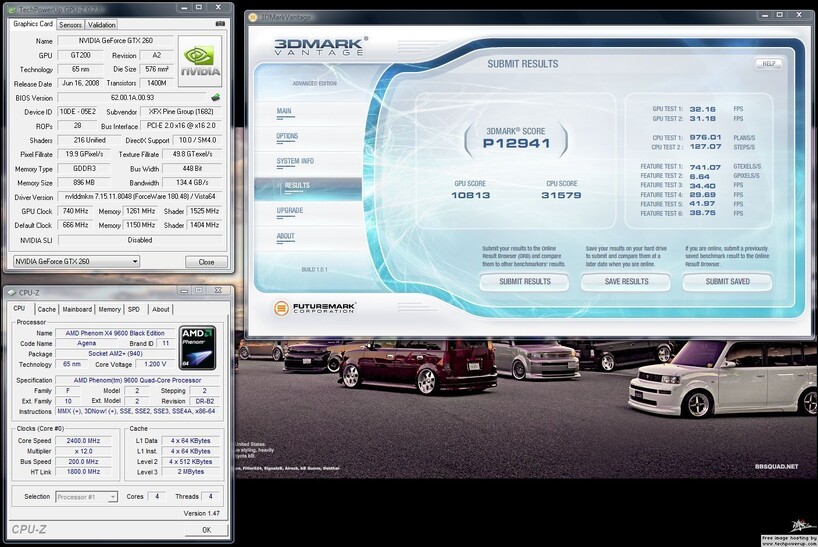Click the NVIDIA logo in GPU-Z
The height and width of the screenshot is (547, 818).
click(x=200, y=61)
